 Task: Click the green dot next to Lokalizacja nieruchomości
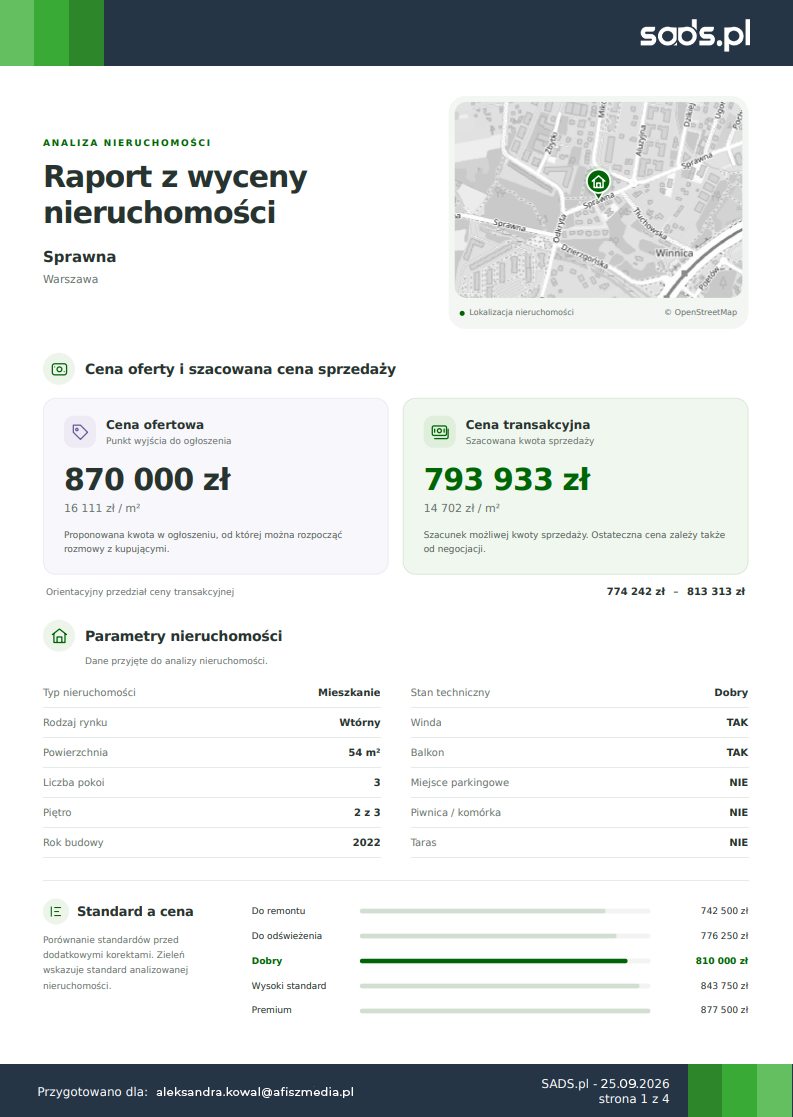tap(462, 313)
